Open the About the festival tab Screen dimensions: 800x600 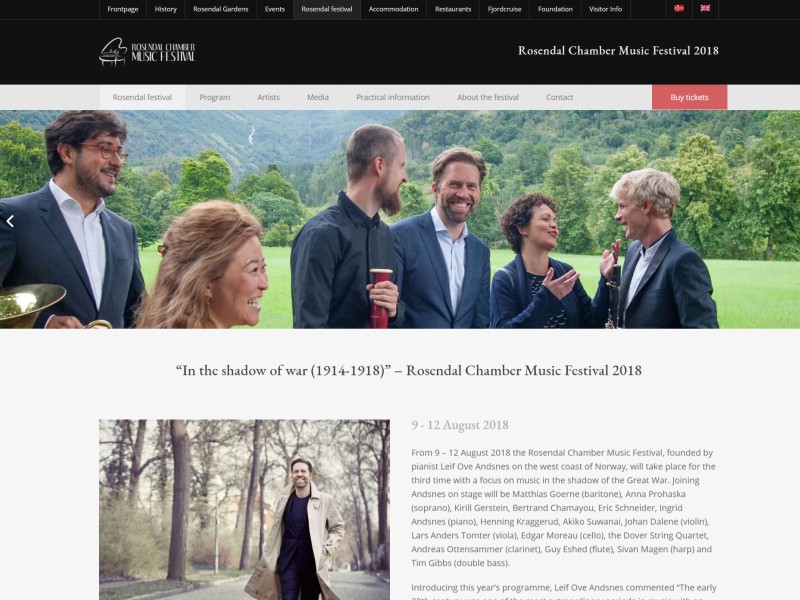point(488,97)
